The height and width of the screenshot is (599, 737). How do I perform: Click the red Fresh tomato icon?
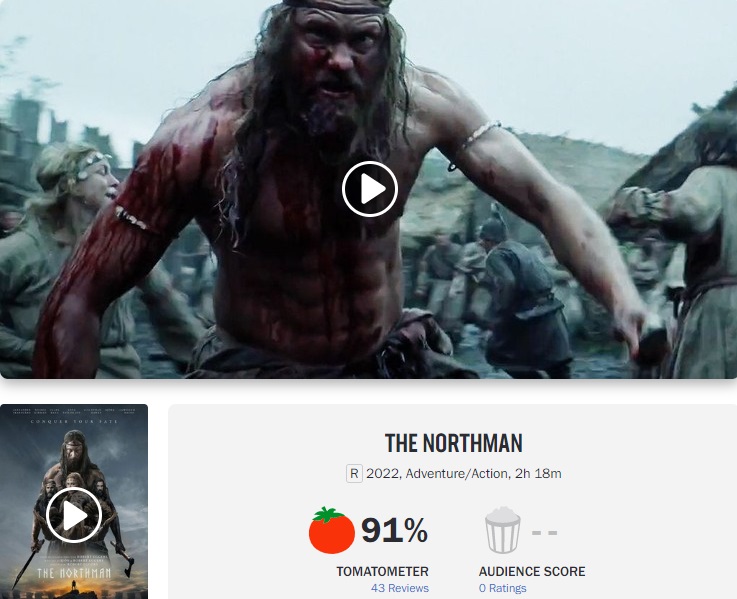[x=331, y=530]
